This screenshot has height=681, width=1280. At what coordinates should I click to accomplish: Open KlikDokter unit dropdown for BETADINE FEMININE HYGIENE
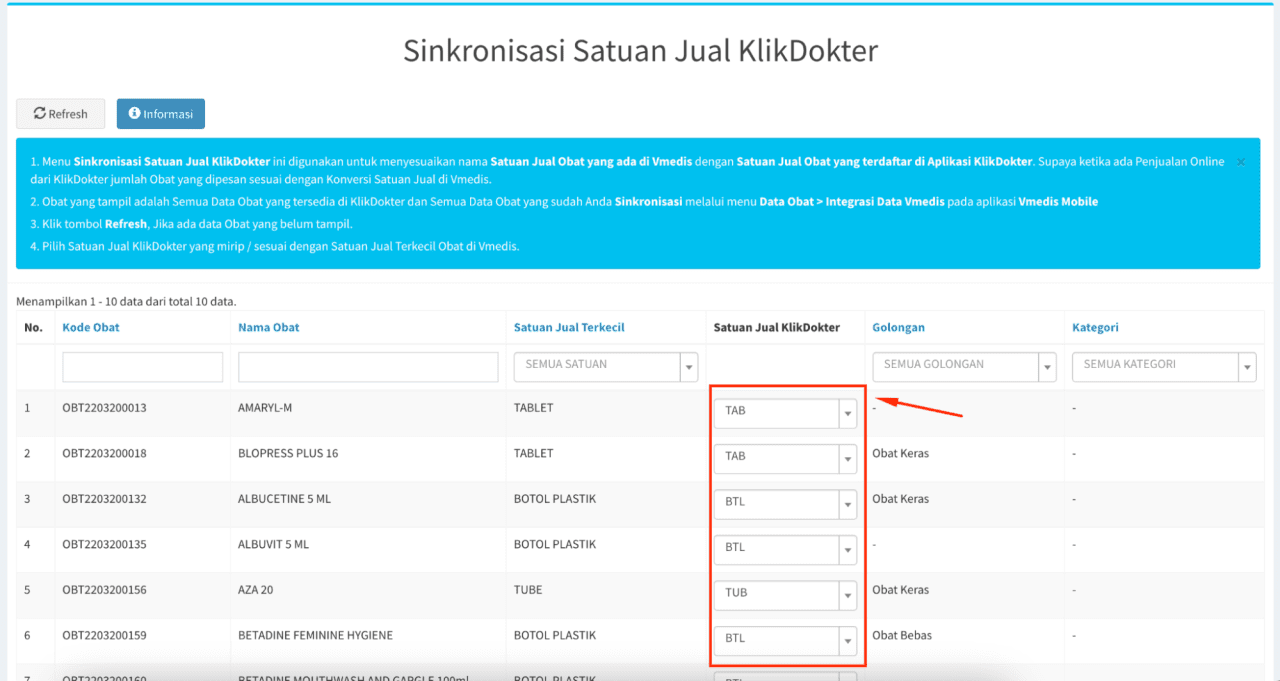(785, 640)
